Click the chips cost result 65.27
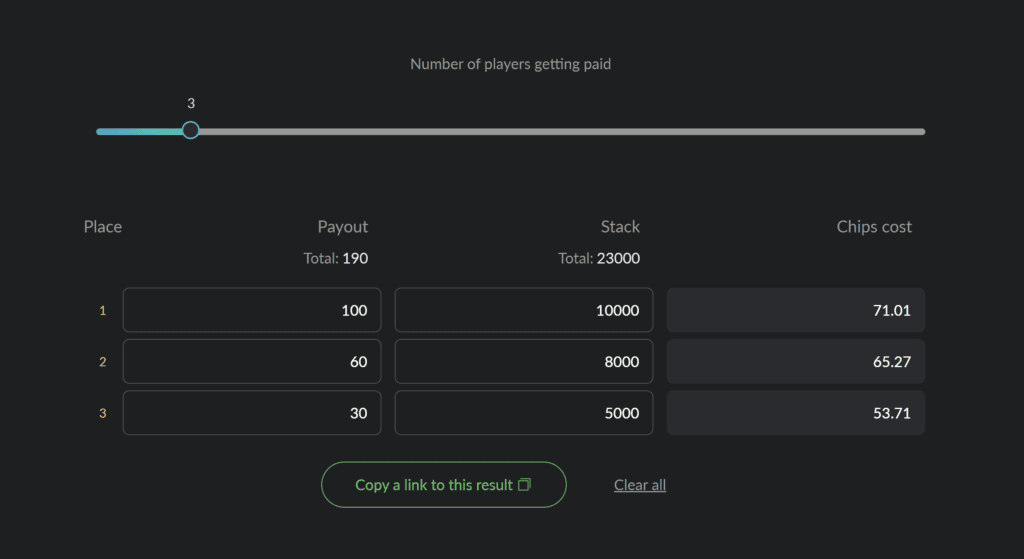This screenshot has height=559, width=1024. point(795,361)
